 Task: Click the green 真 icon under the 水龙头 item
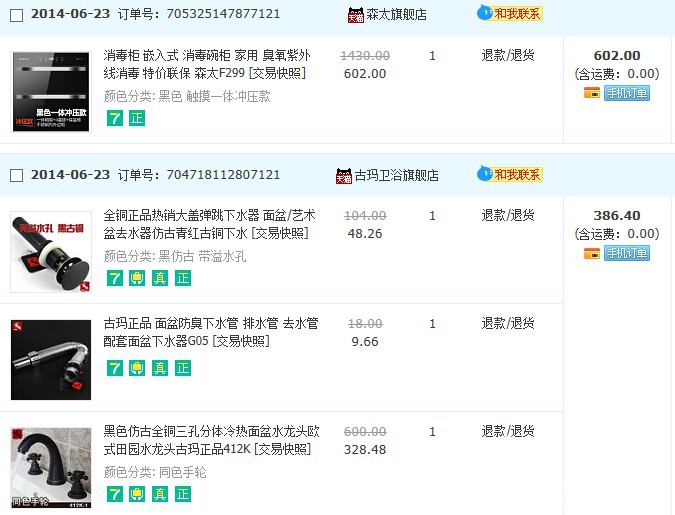(x=160, y=494)
